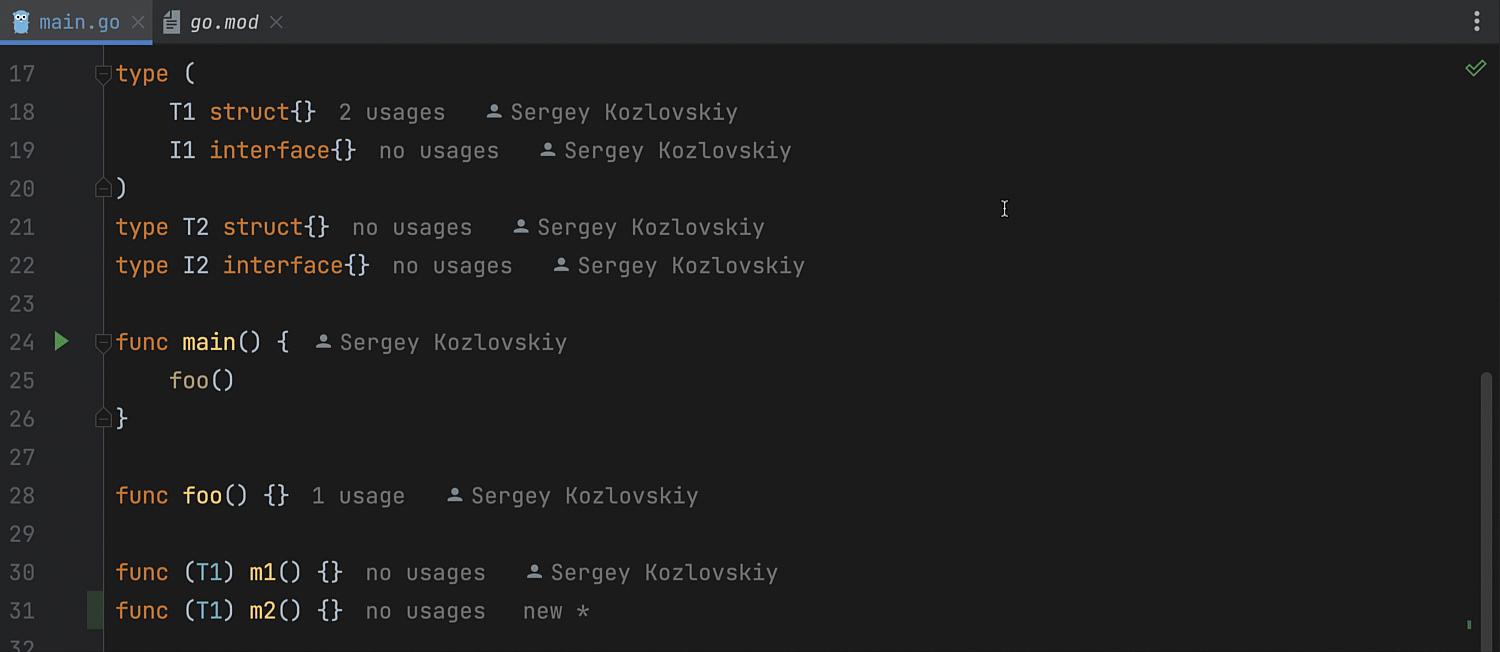This screenshot has height=652, width=1500.
Task: Click 'no usages' hint for I2 interface
Action: (x=452, y=266)
